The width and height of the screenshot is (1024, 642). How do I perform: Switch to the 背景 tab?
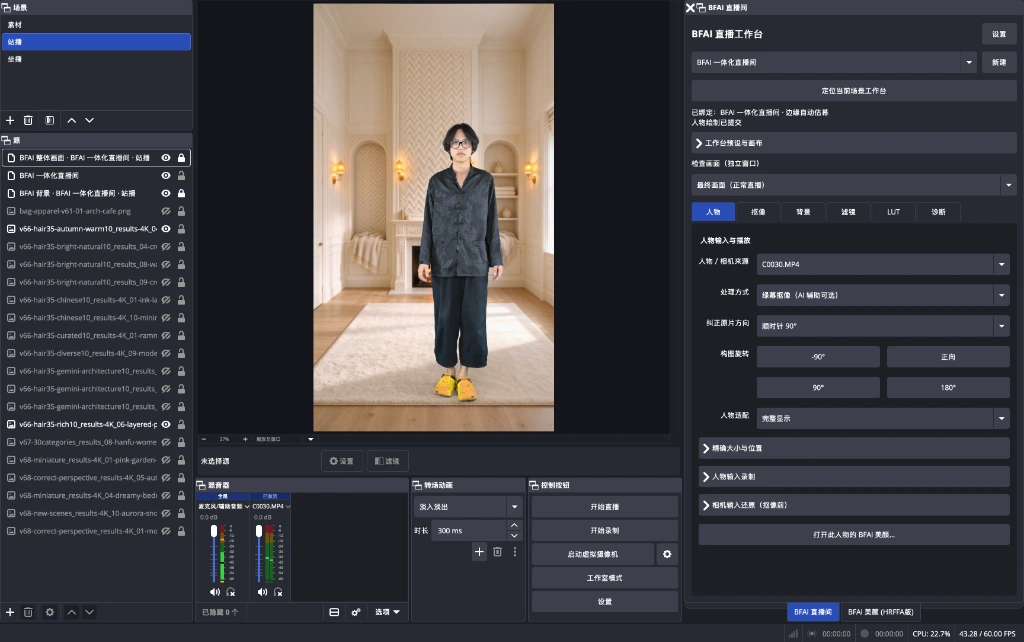coord(803,212)
